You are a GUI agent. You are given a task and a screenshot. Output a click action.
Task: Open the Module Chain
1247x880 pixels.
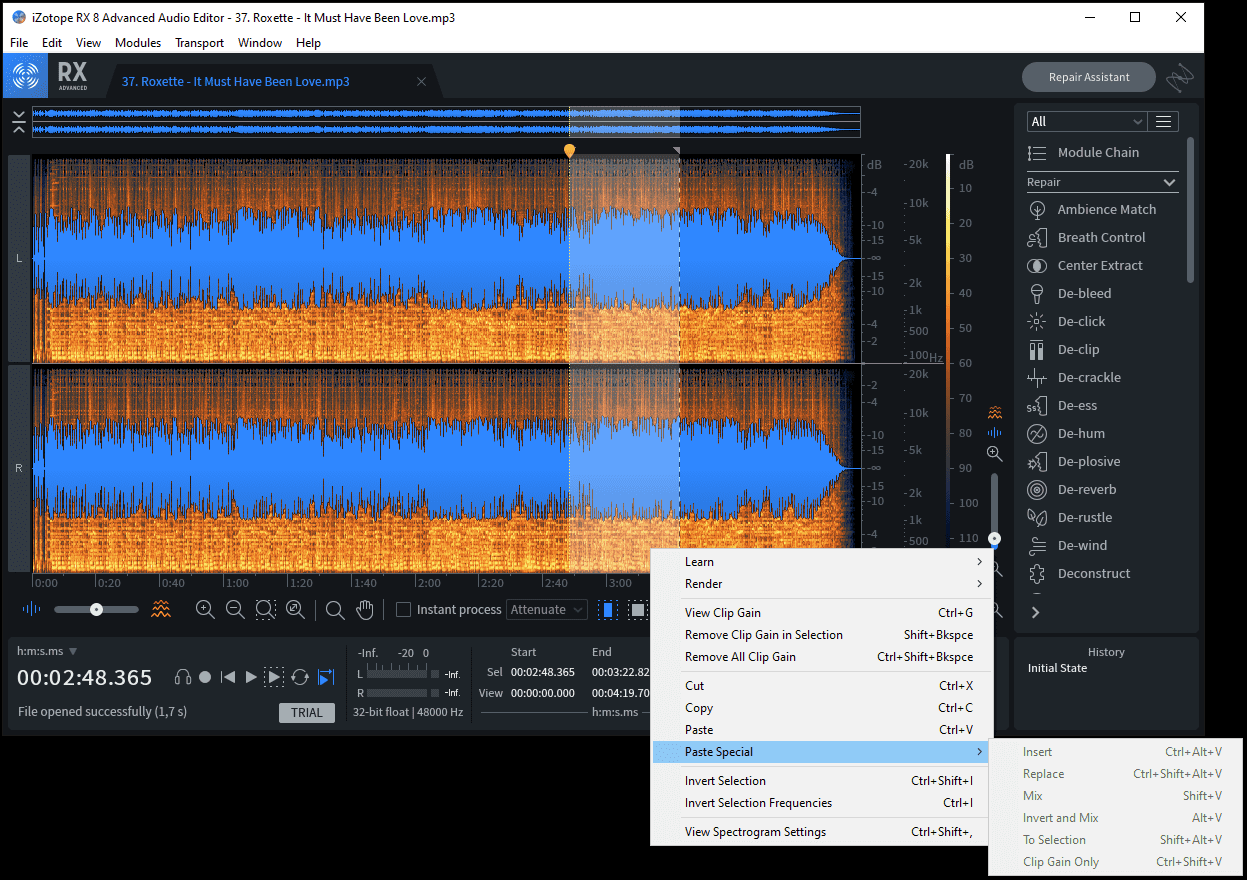[1097, 152]
